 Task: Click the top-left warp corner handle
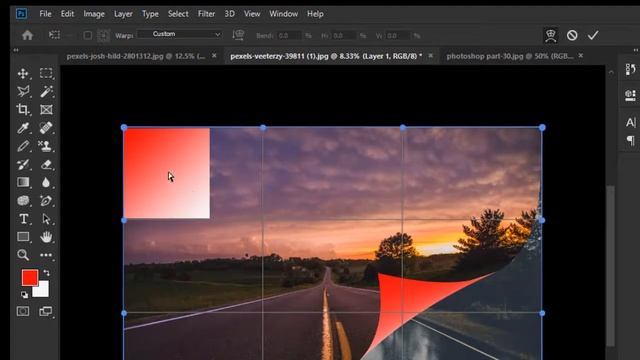pos(124,128)
